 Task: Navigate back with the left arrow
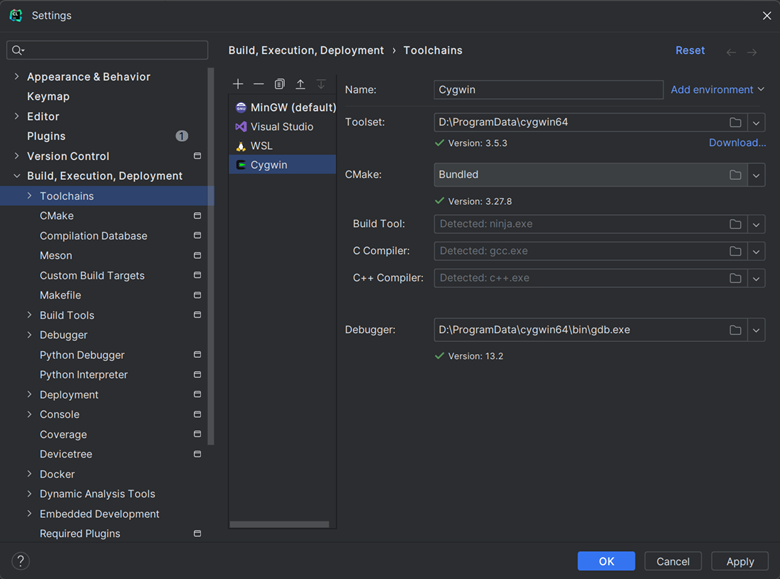pyautogui.click(x=731, y=52)
